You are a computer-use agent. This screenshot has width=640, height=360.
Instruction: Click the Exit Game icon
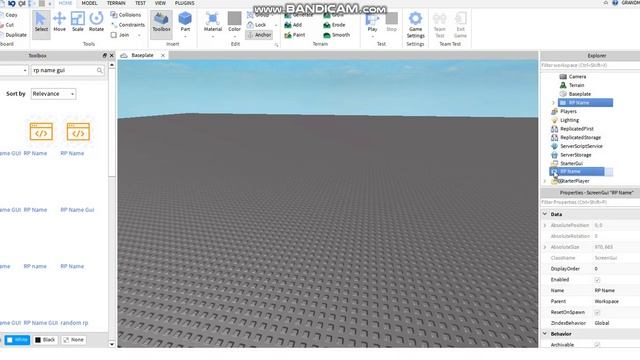[460, 24]
